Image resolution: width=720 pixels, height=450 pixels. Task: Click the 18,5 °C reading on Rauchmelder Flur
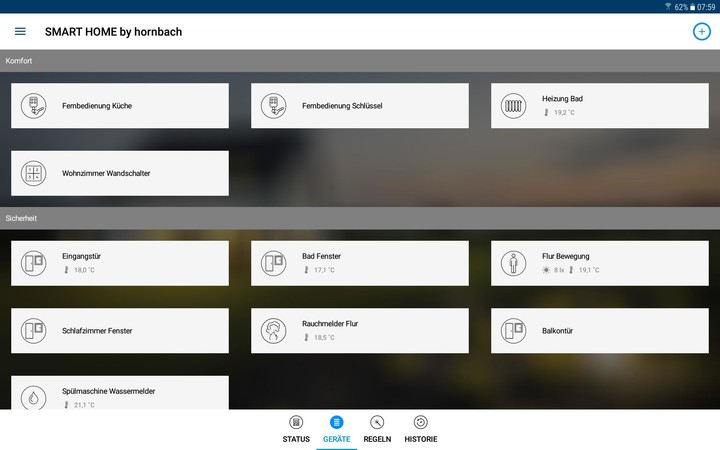tap(324, 338)
